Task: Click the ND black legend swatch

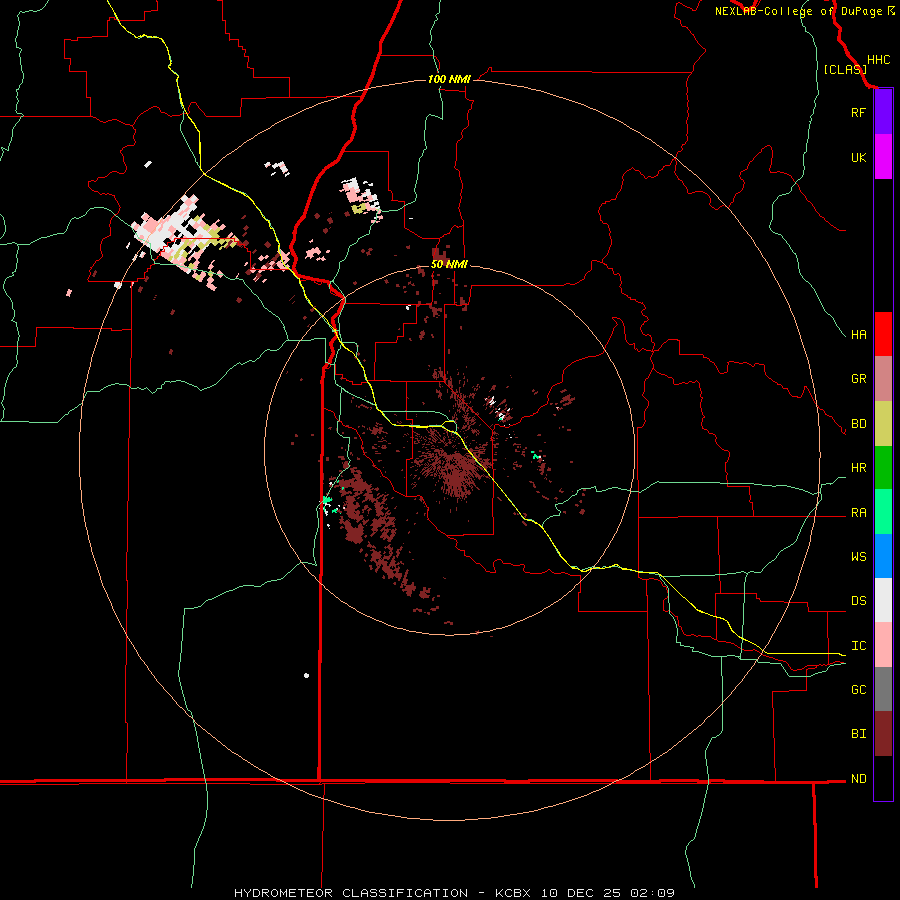Action: 883,778
